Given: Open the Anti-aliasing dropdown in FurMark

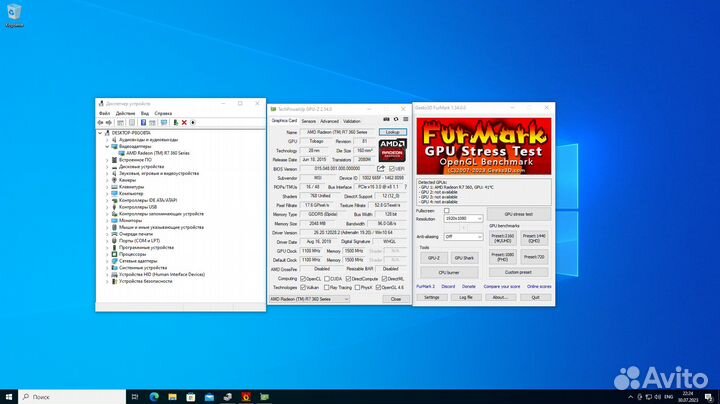Looking at the screenshot, I should click(463, 236).
